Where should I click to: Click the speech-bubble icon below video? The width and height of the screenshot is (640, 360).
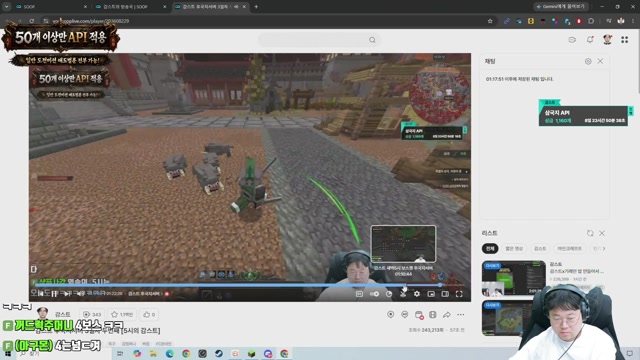(404, 314)
